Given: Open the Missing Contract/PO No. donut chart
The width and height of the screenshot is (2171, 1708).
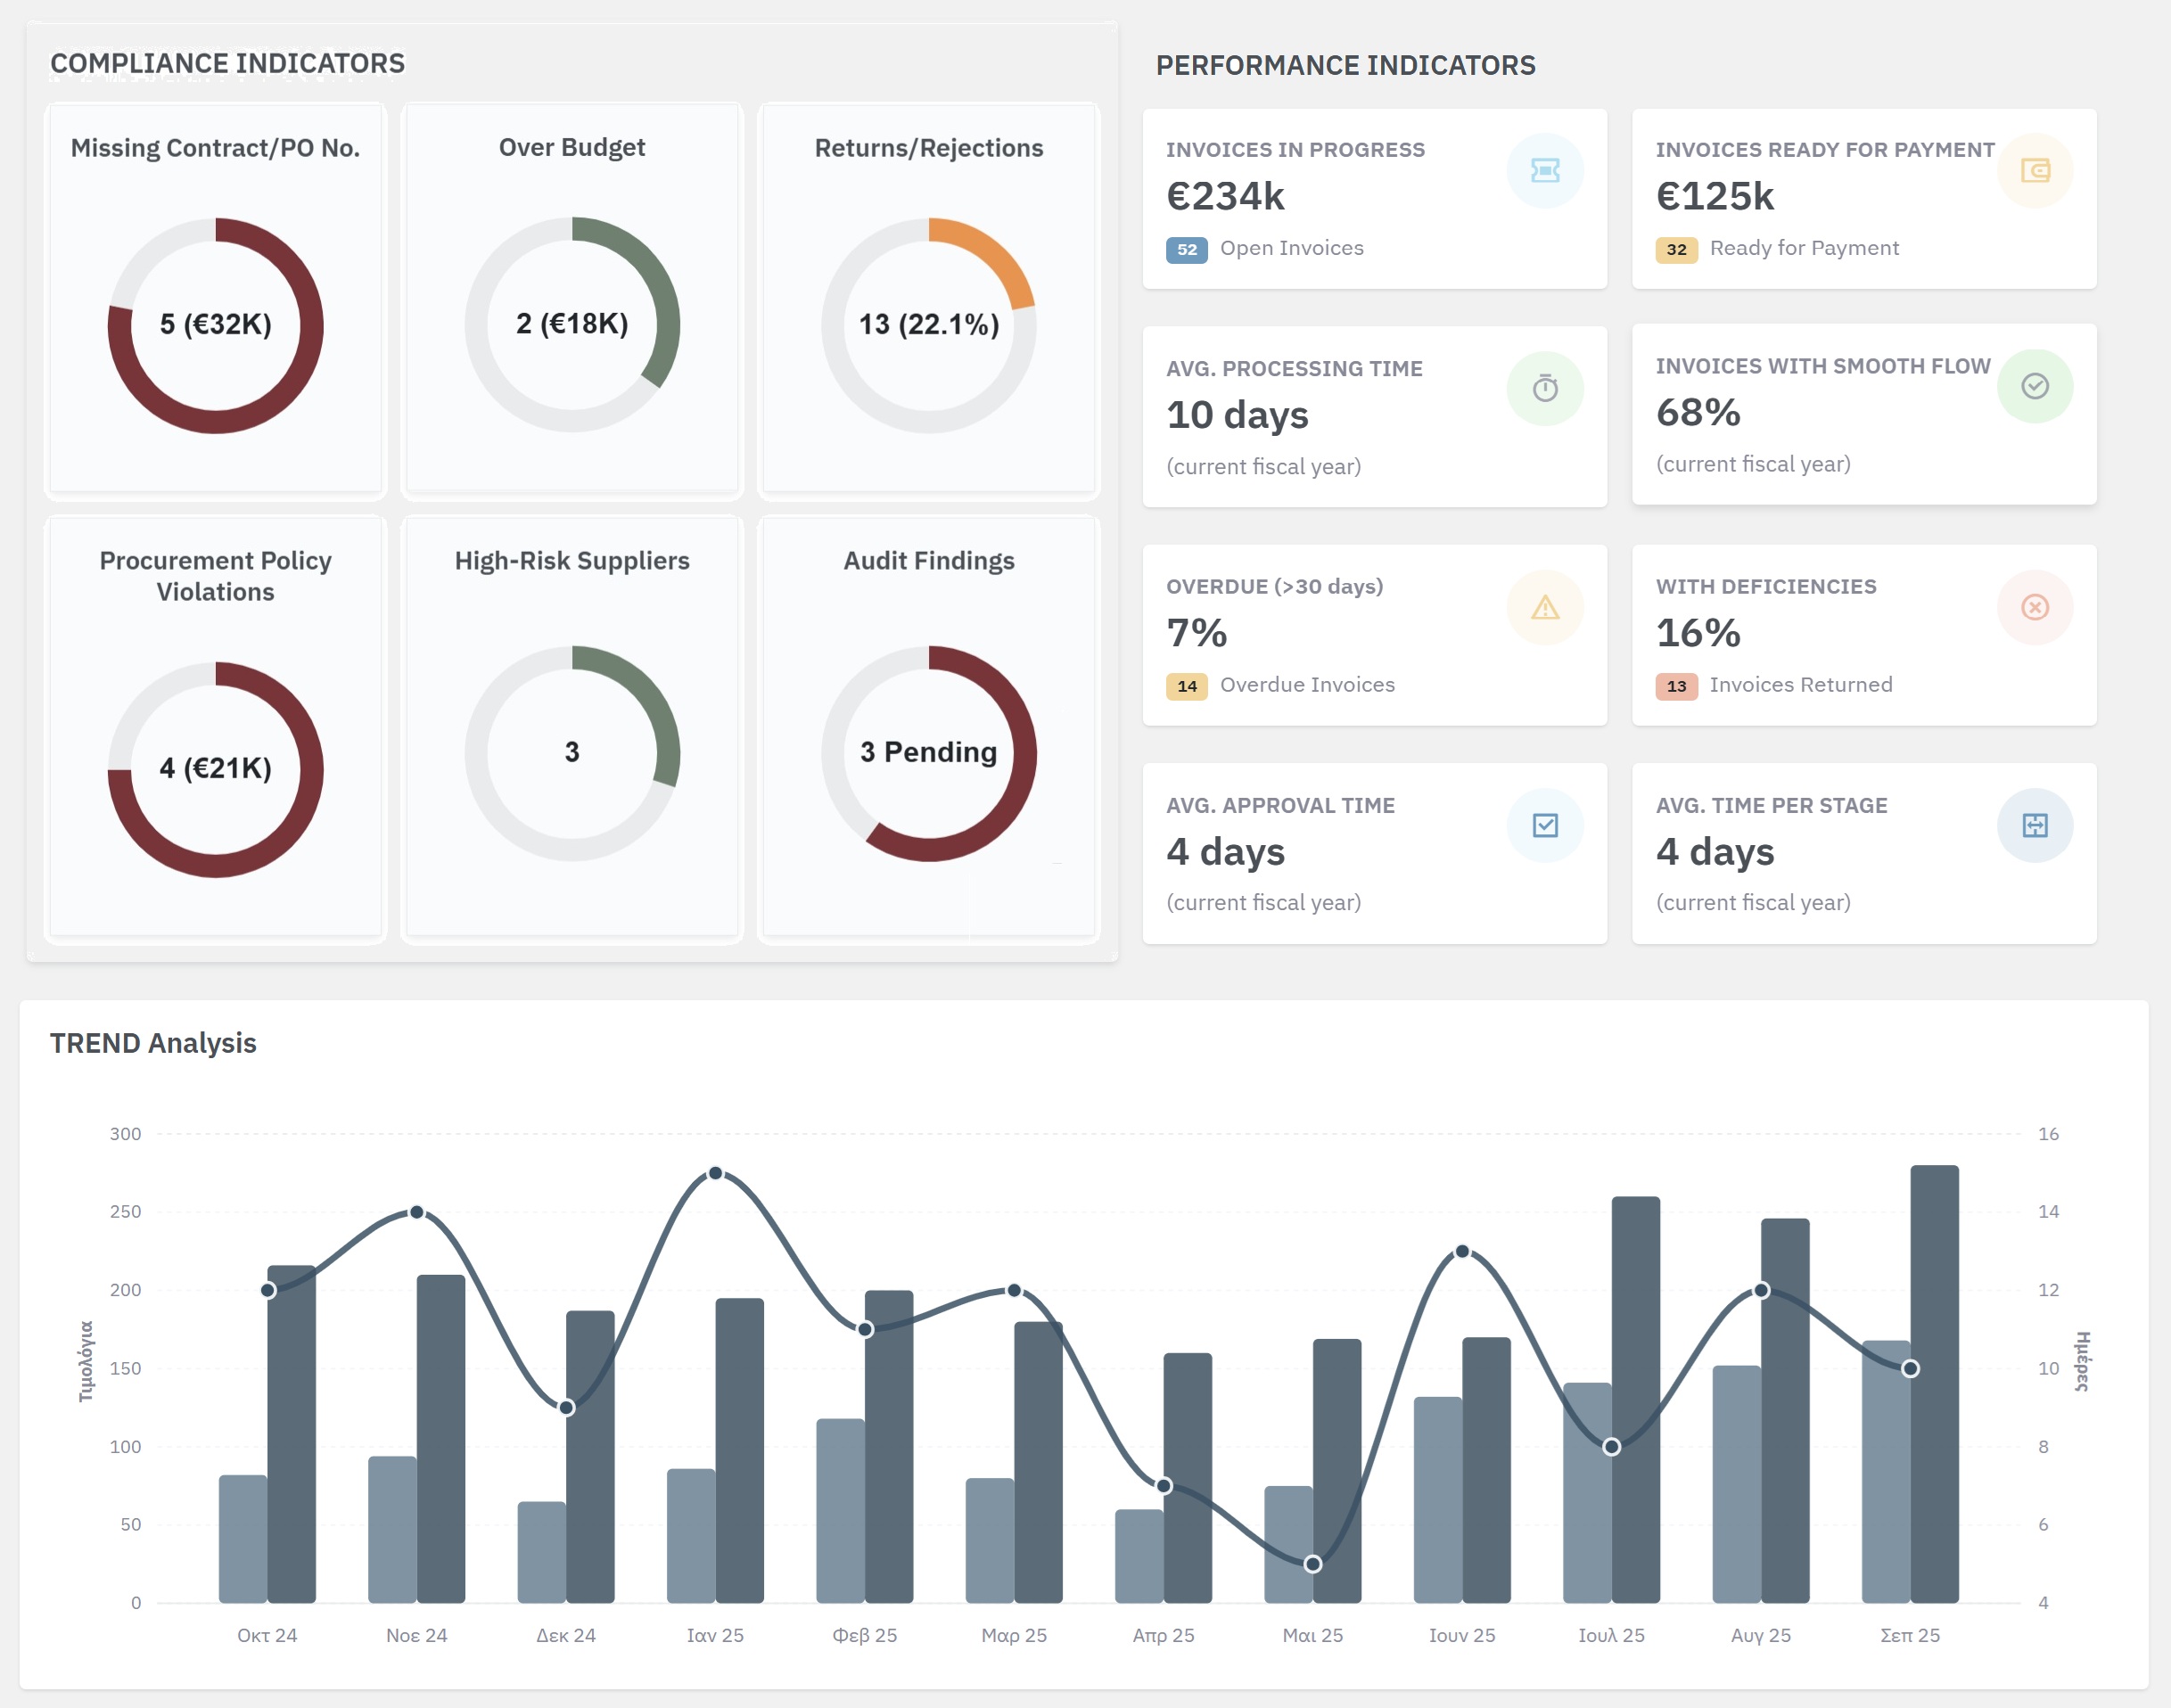Looking at the screenshot, I should tap(215, 325).
